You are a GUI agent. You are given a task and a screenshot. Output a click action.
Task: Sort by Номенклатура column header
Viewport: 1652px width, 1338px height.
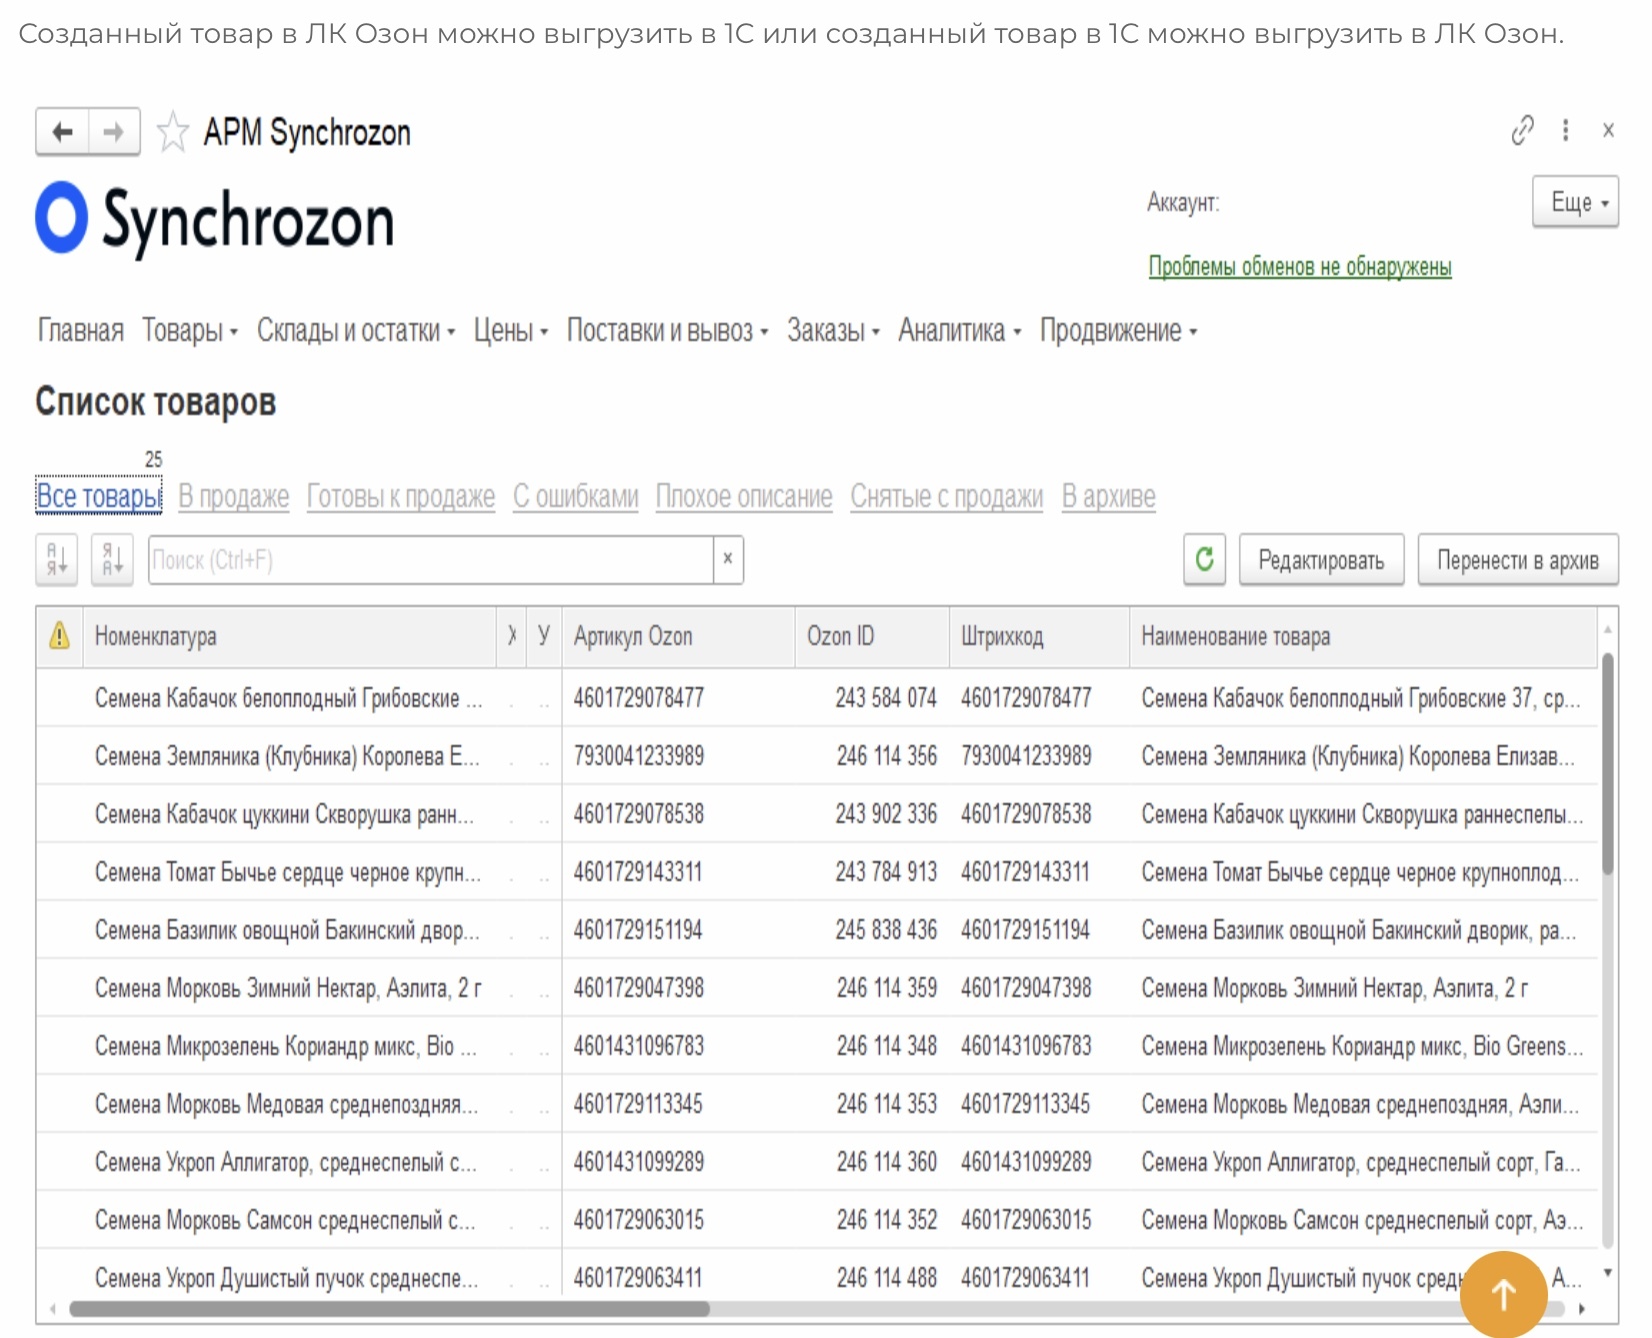[x=290, y=636]
